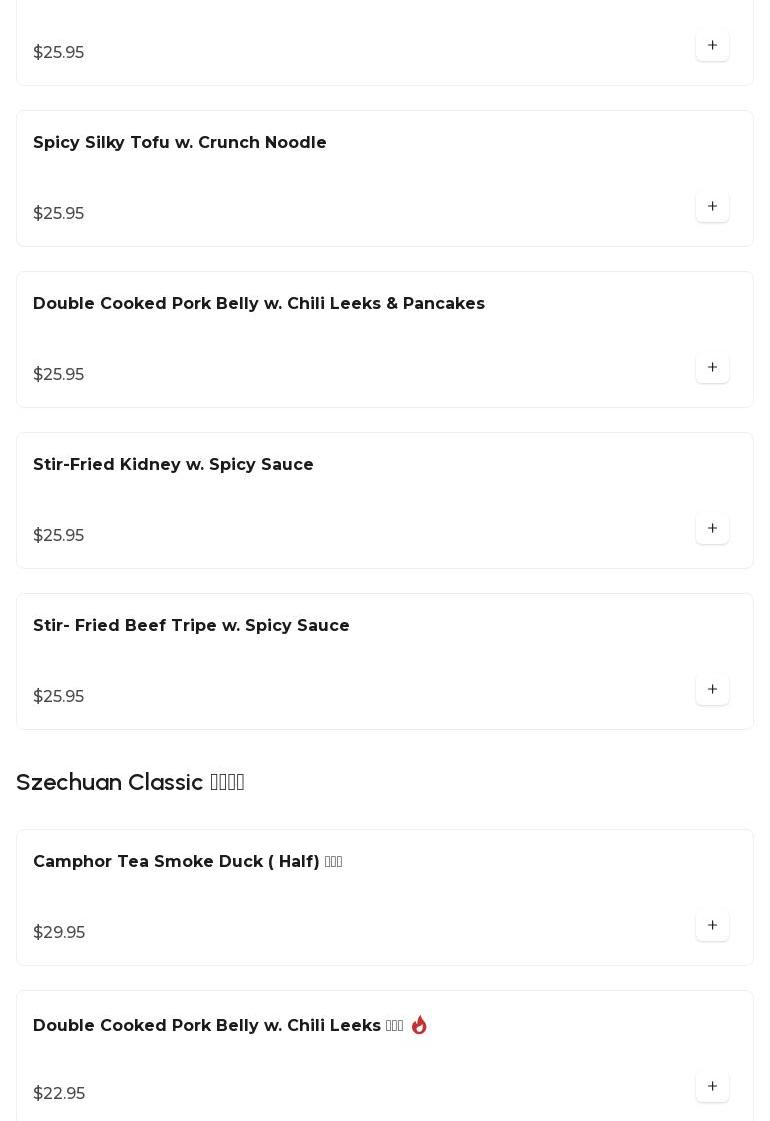Select Stir-Fried Kidney w. Spicy Sauce title

173,464
